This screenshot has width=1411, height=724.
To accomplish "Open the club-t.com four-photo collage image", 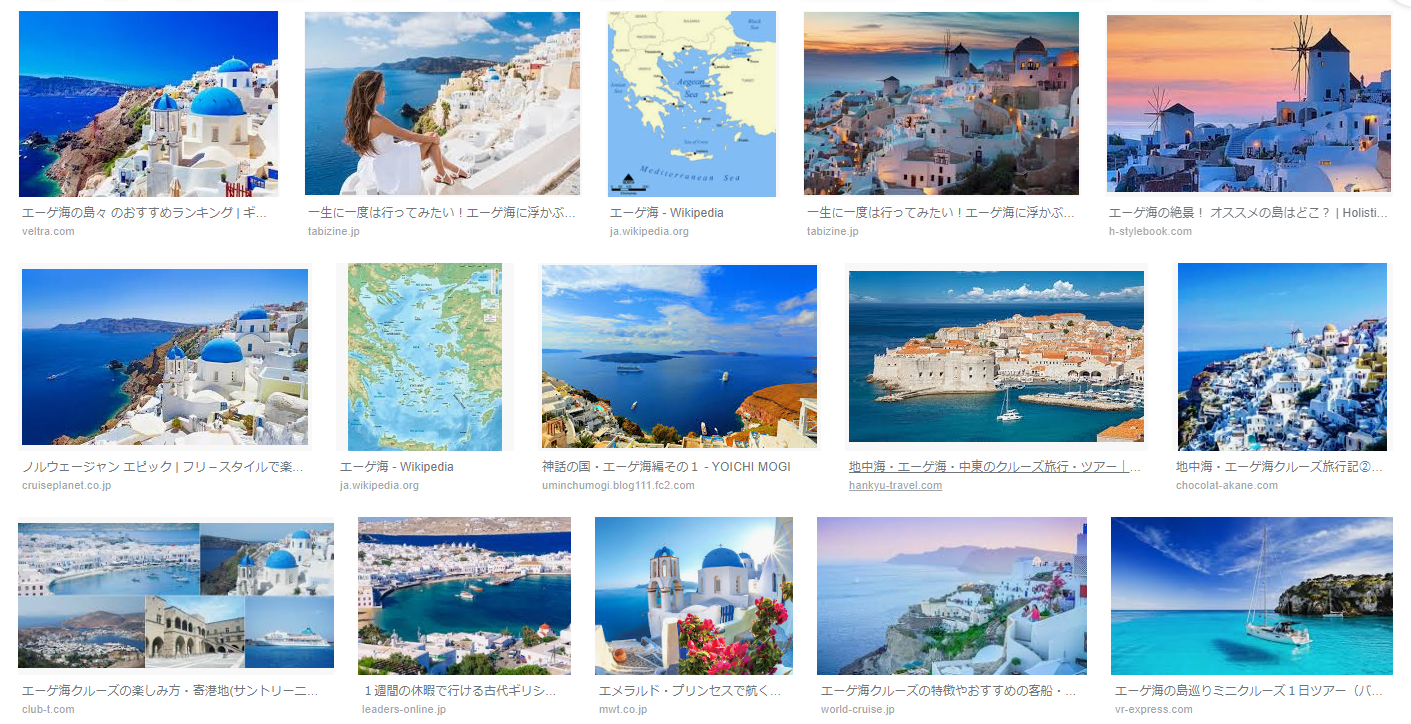I will [x=176, y=595].
